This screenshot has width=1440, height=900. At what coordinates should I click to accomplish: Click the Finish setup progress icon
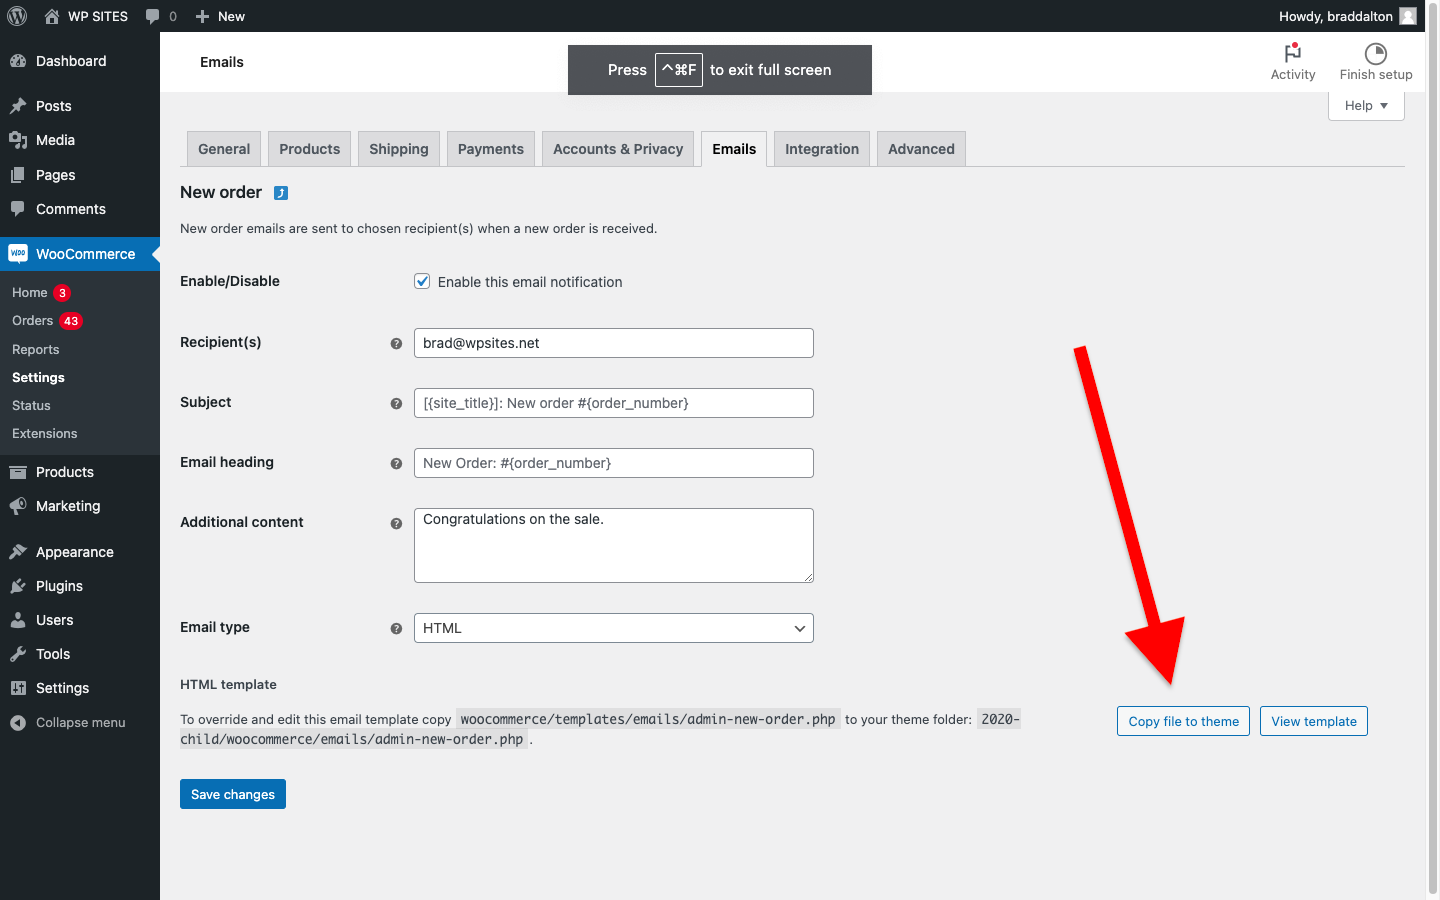pos(1375,54)
